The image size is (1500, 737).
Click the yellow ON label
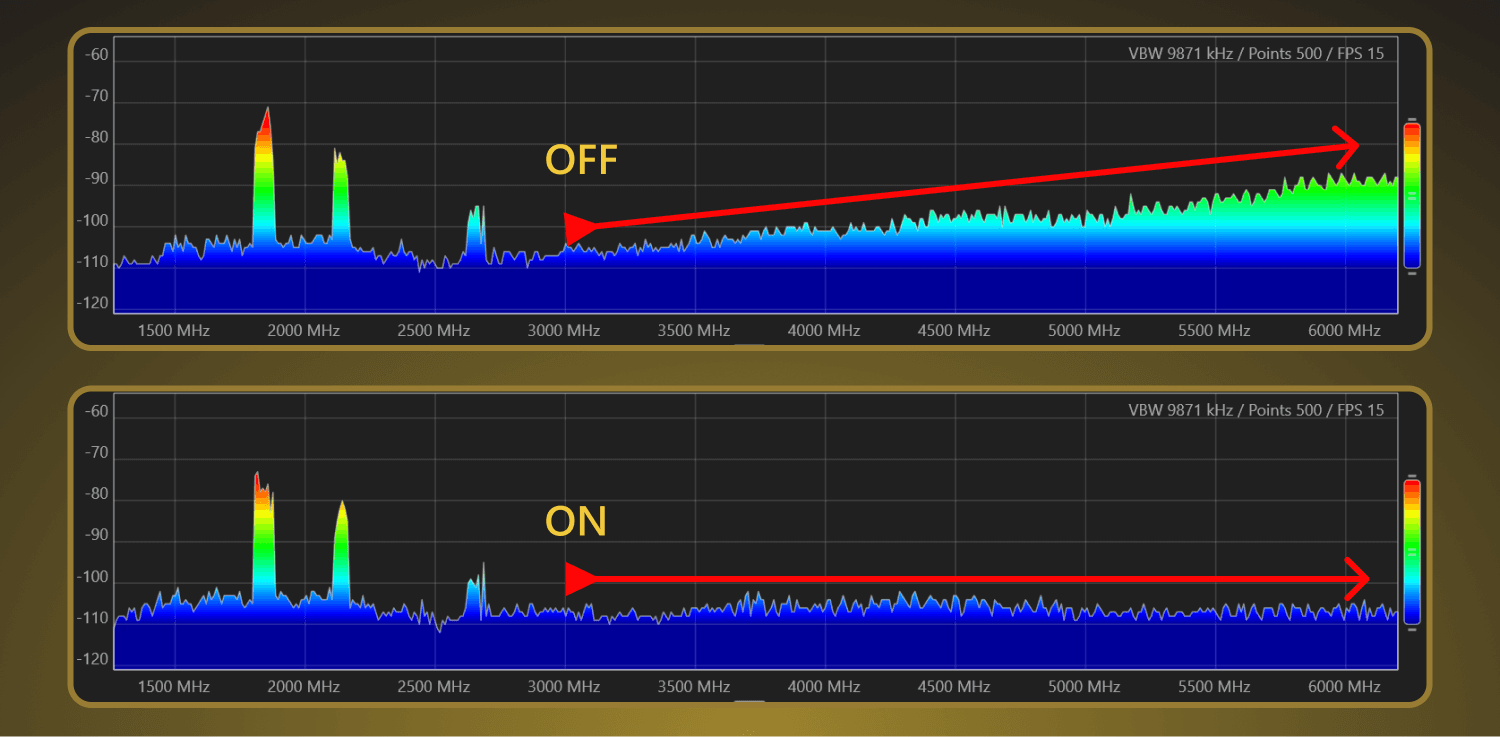pos(576,521)
